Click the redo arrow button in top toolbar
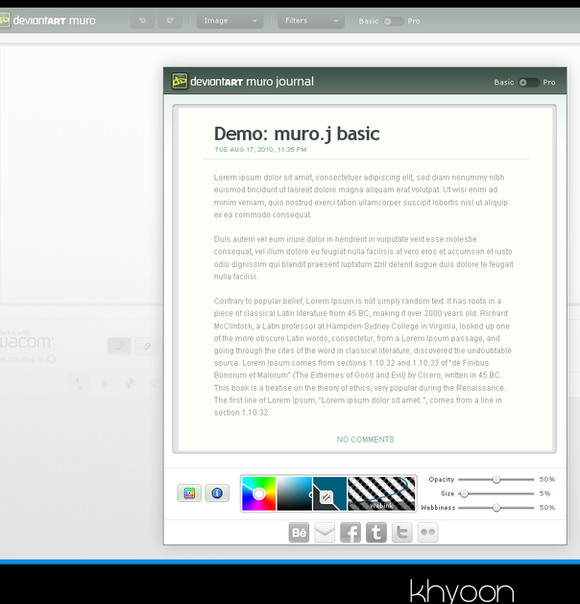 click(170, 21)
